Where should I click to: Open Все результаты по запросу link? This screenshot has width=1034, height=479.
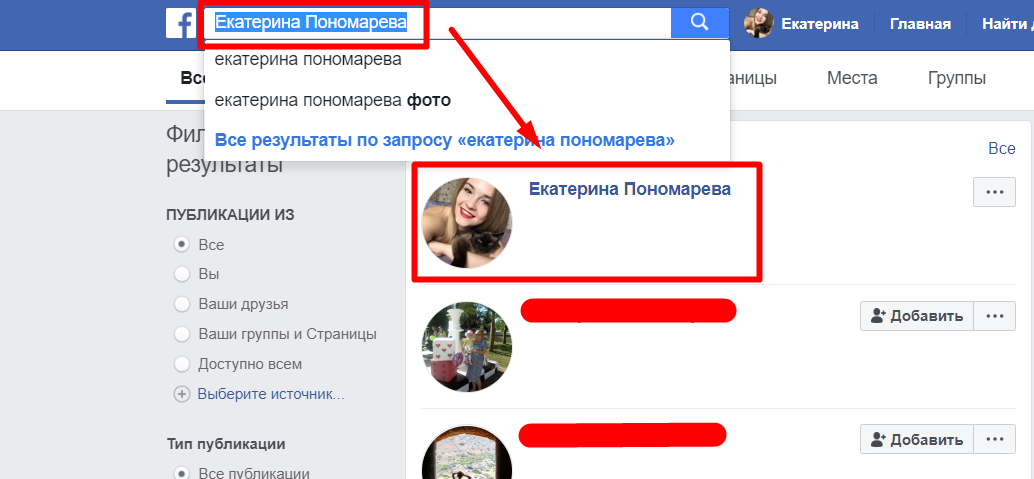[x=445, y=141]
